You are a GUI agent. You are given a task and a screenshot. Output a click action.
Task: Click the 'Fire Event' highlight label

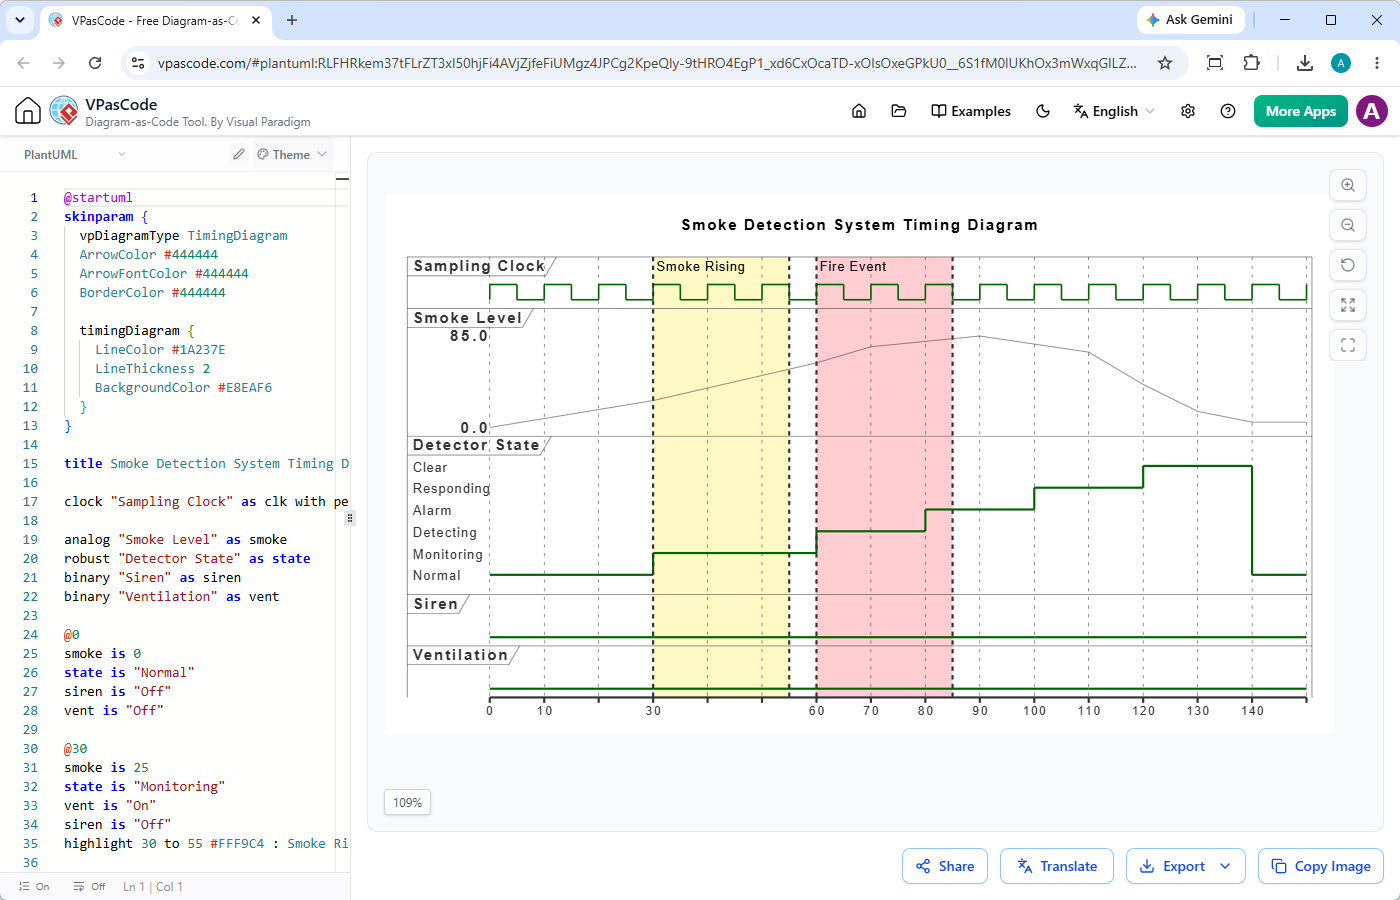coord(852,266)
